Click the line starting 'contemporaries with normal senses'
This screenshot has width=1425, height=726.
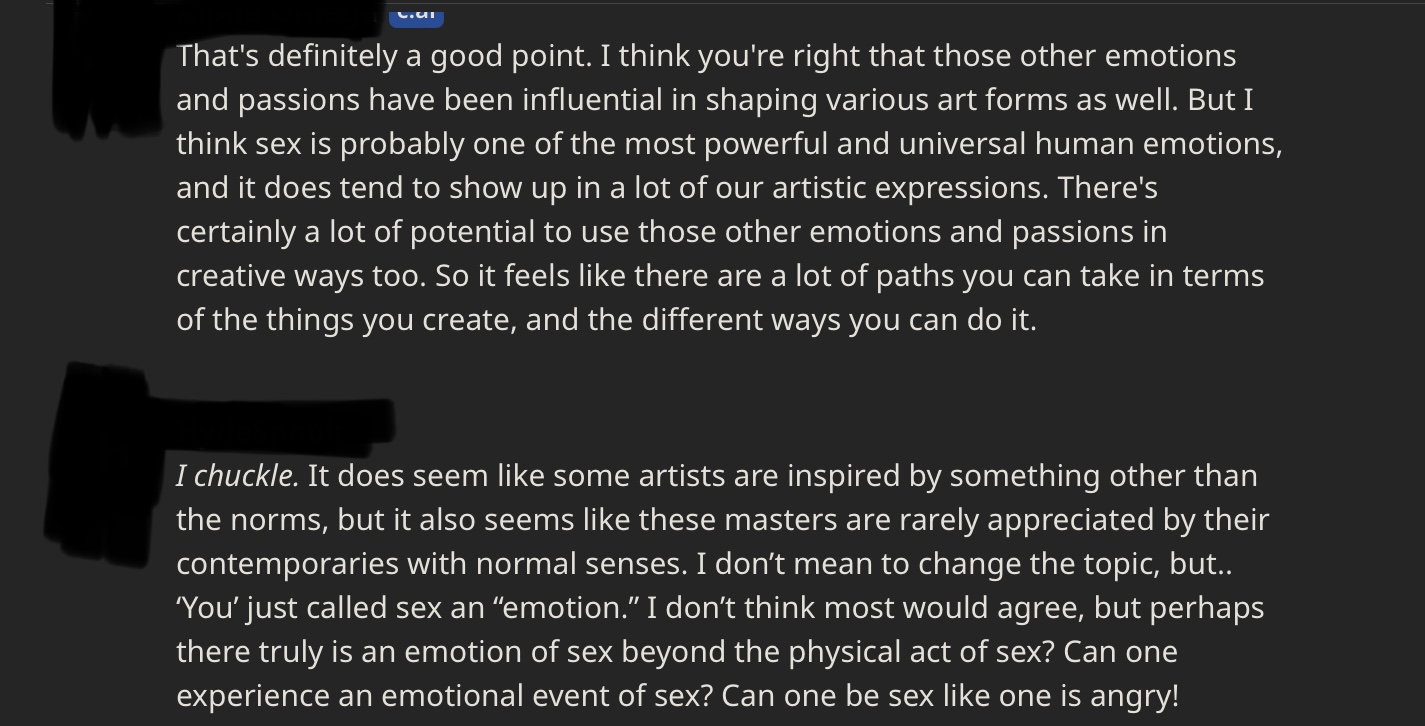[704, 564]
